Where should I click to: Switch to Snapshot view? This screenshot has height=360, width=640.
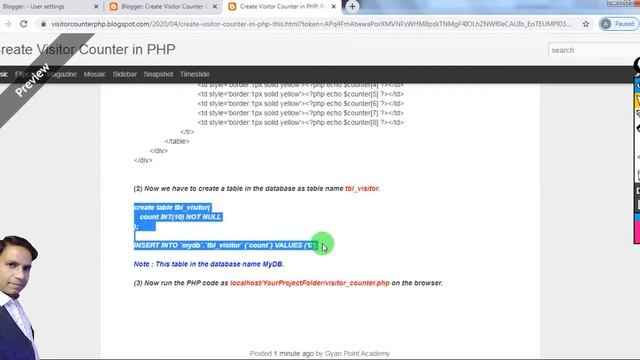[x=158, y=74]
